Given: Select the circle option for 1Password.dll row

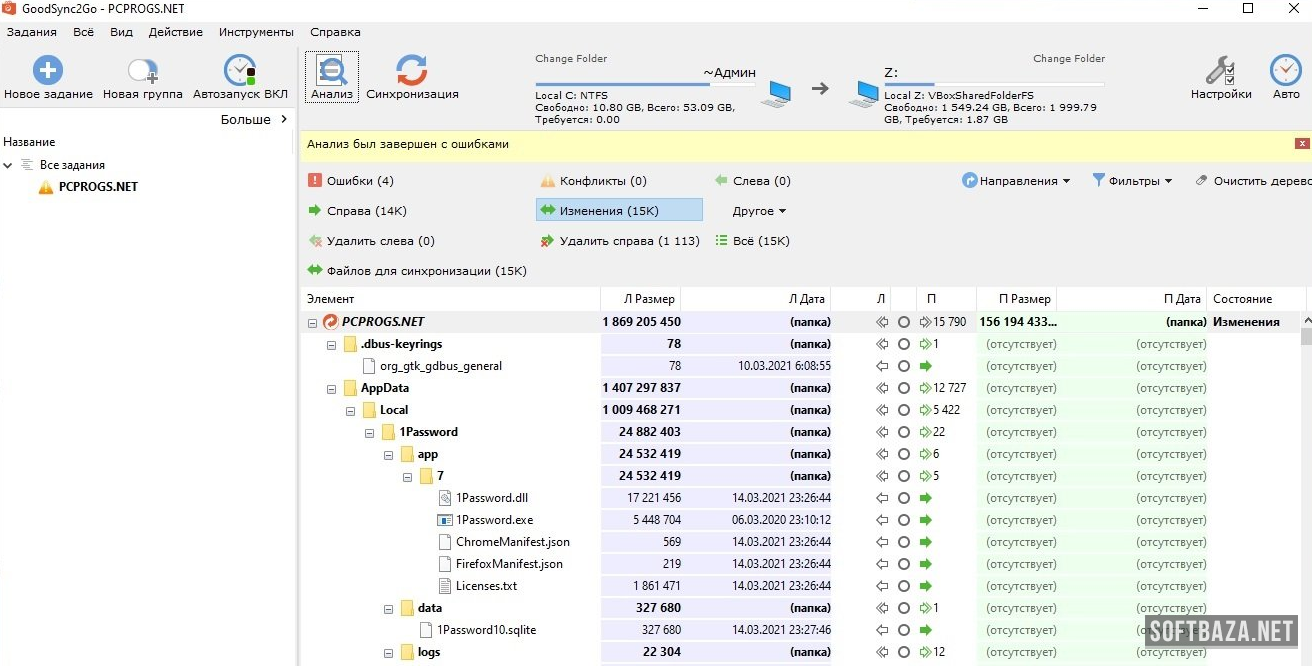Looking at the screenshot, I should (x=903, y=498).
